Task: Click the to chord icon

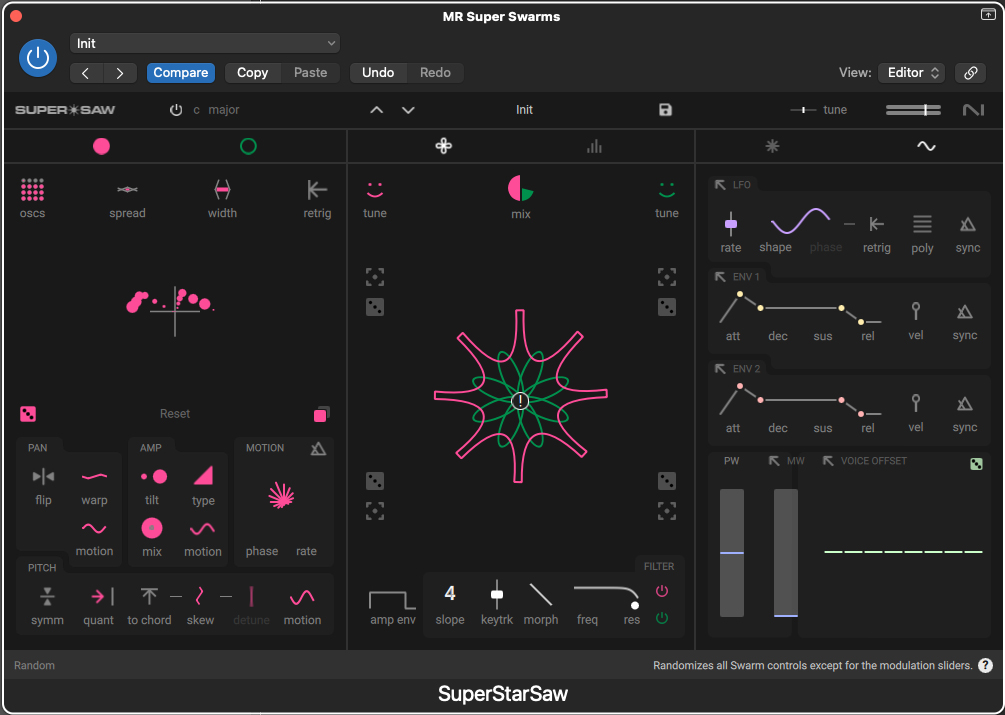Action: click(x=149, y=596)
